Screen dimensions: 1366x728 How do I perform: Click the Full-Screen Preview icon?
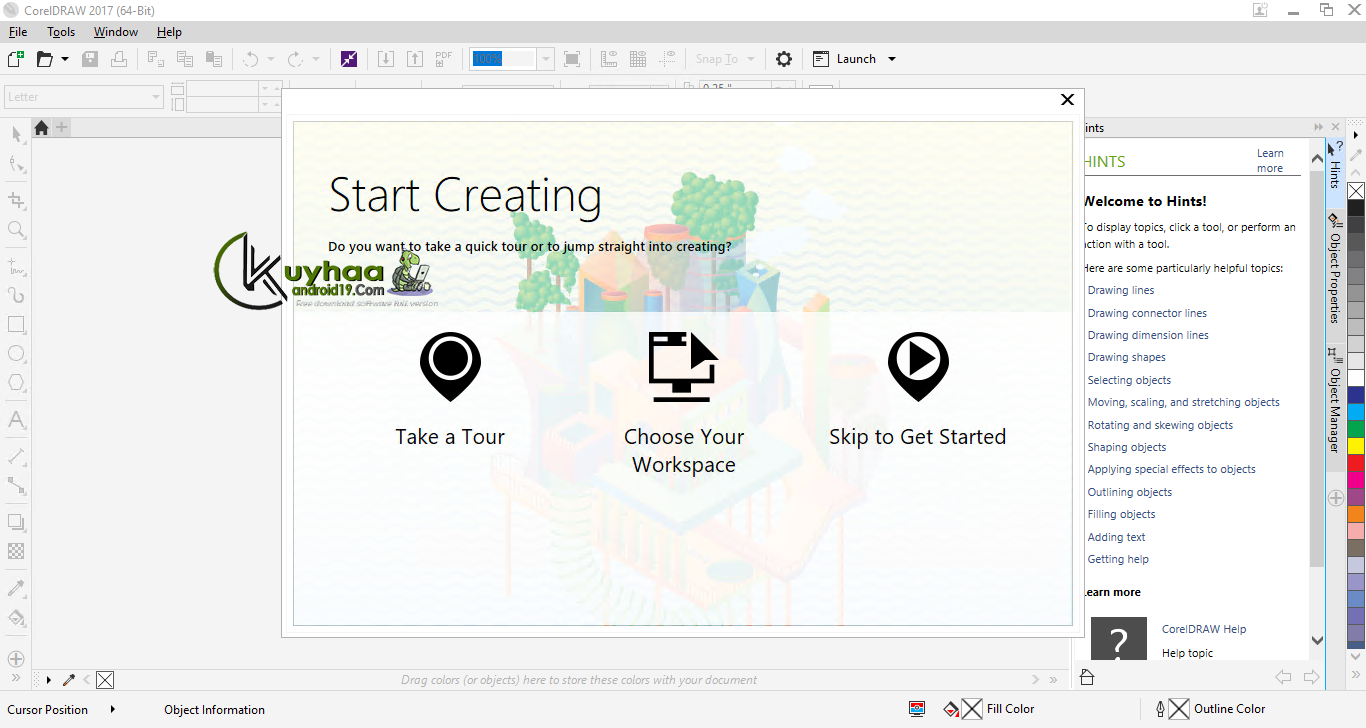tap(572, 59)
